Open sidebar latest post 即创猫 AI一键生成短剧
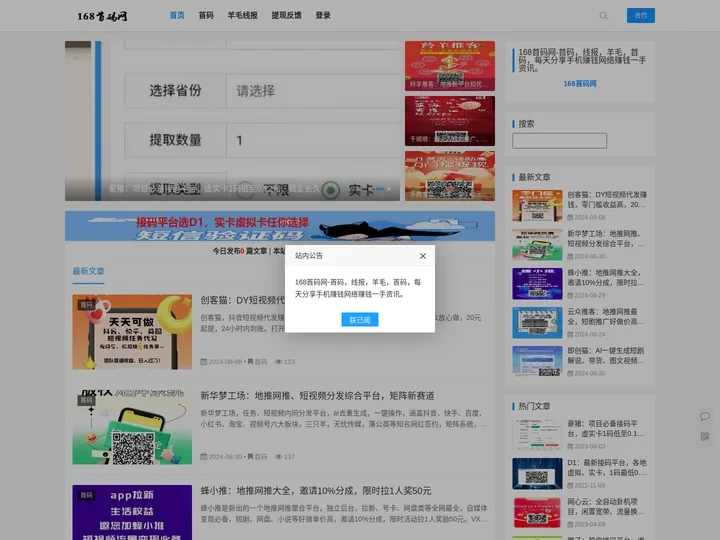The image size is (720, 540). click(606, 355)
